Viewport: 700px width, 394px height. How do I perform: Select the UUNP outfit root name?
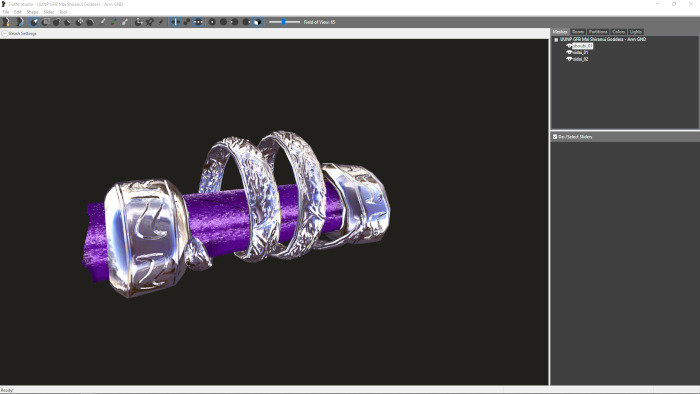click(603, 39)
